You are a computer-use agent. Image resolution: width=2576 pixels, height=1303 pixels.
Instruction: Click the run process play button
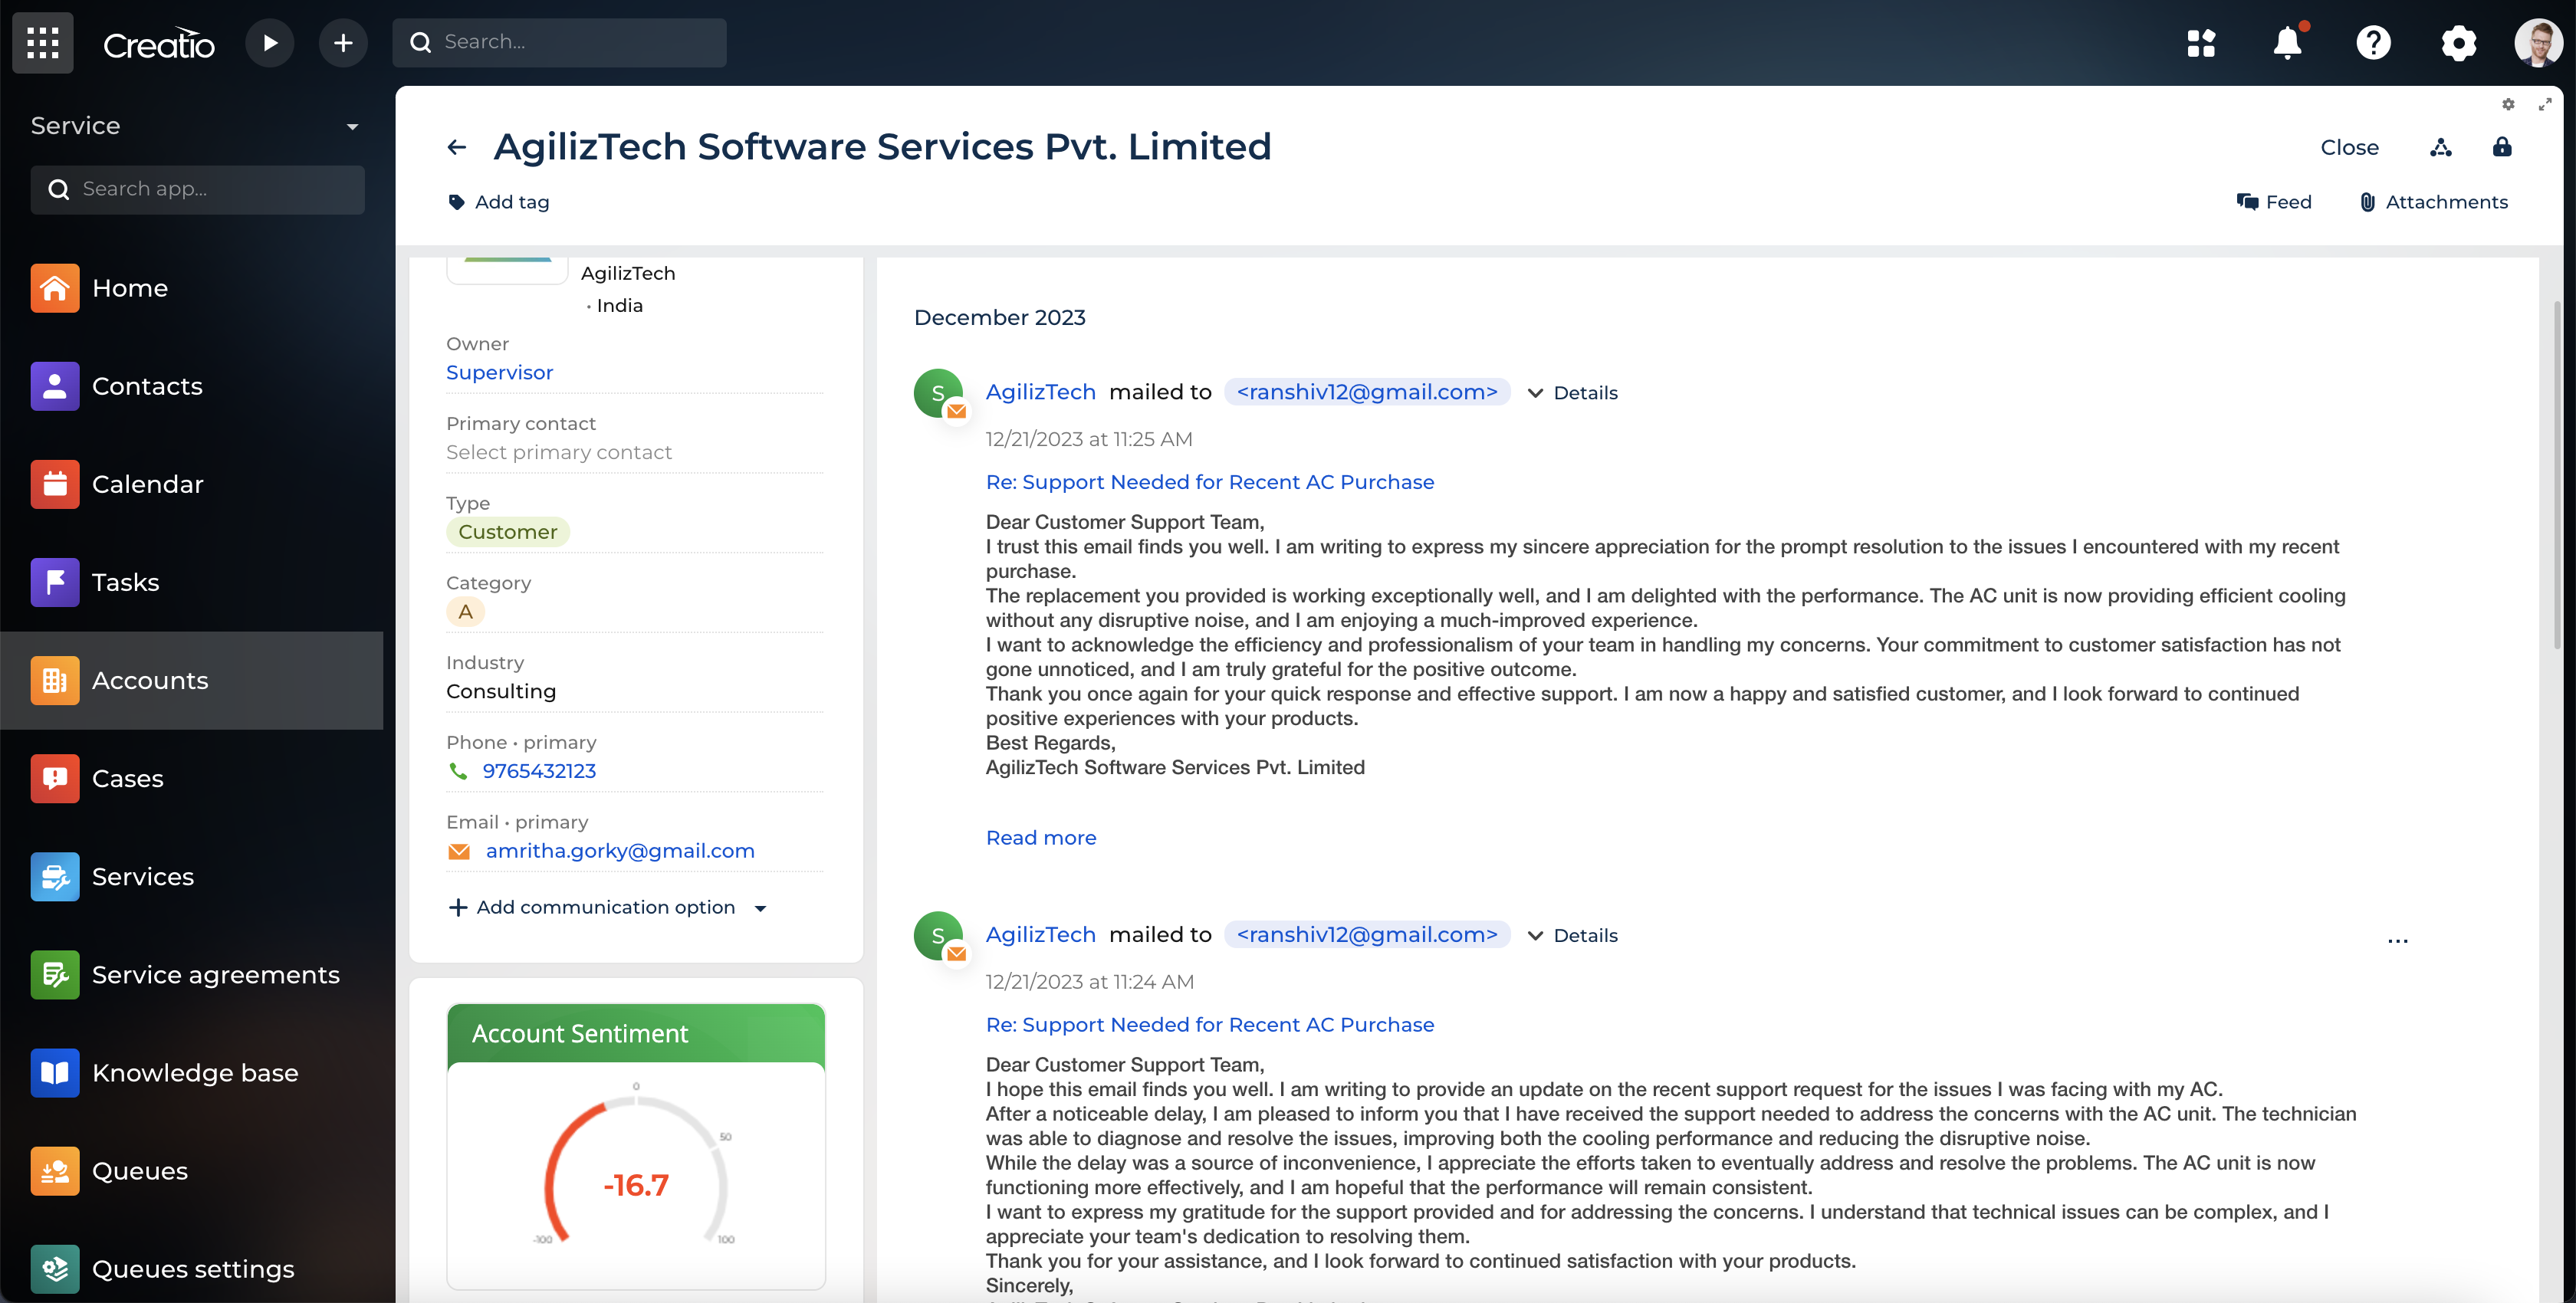[269, 42]
